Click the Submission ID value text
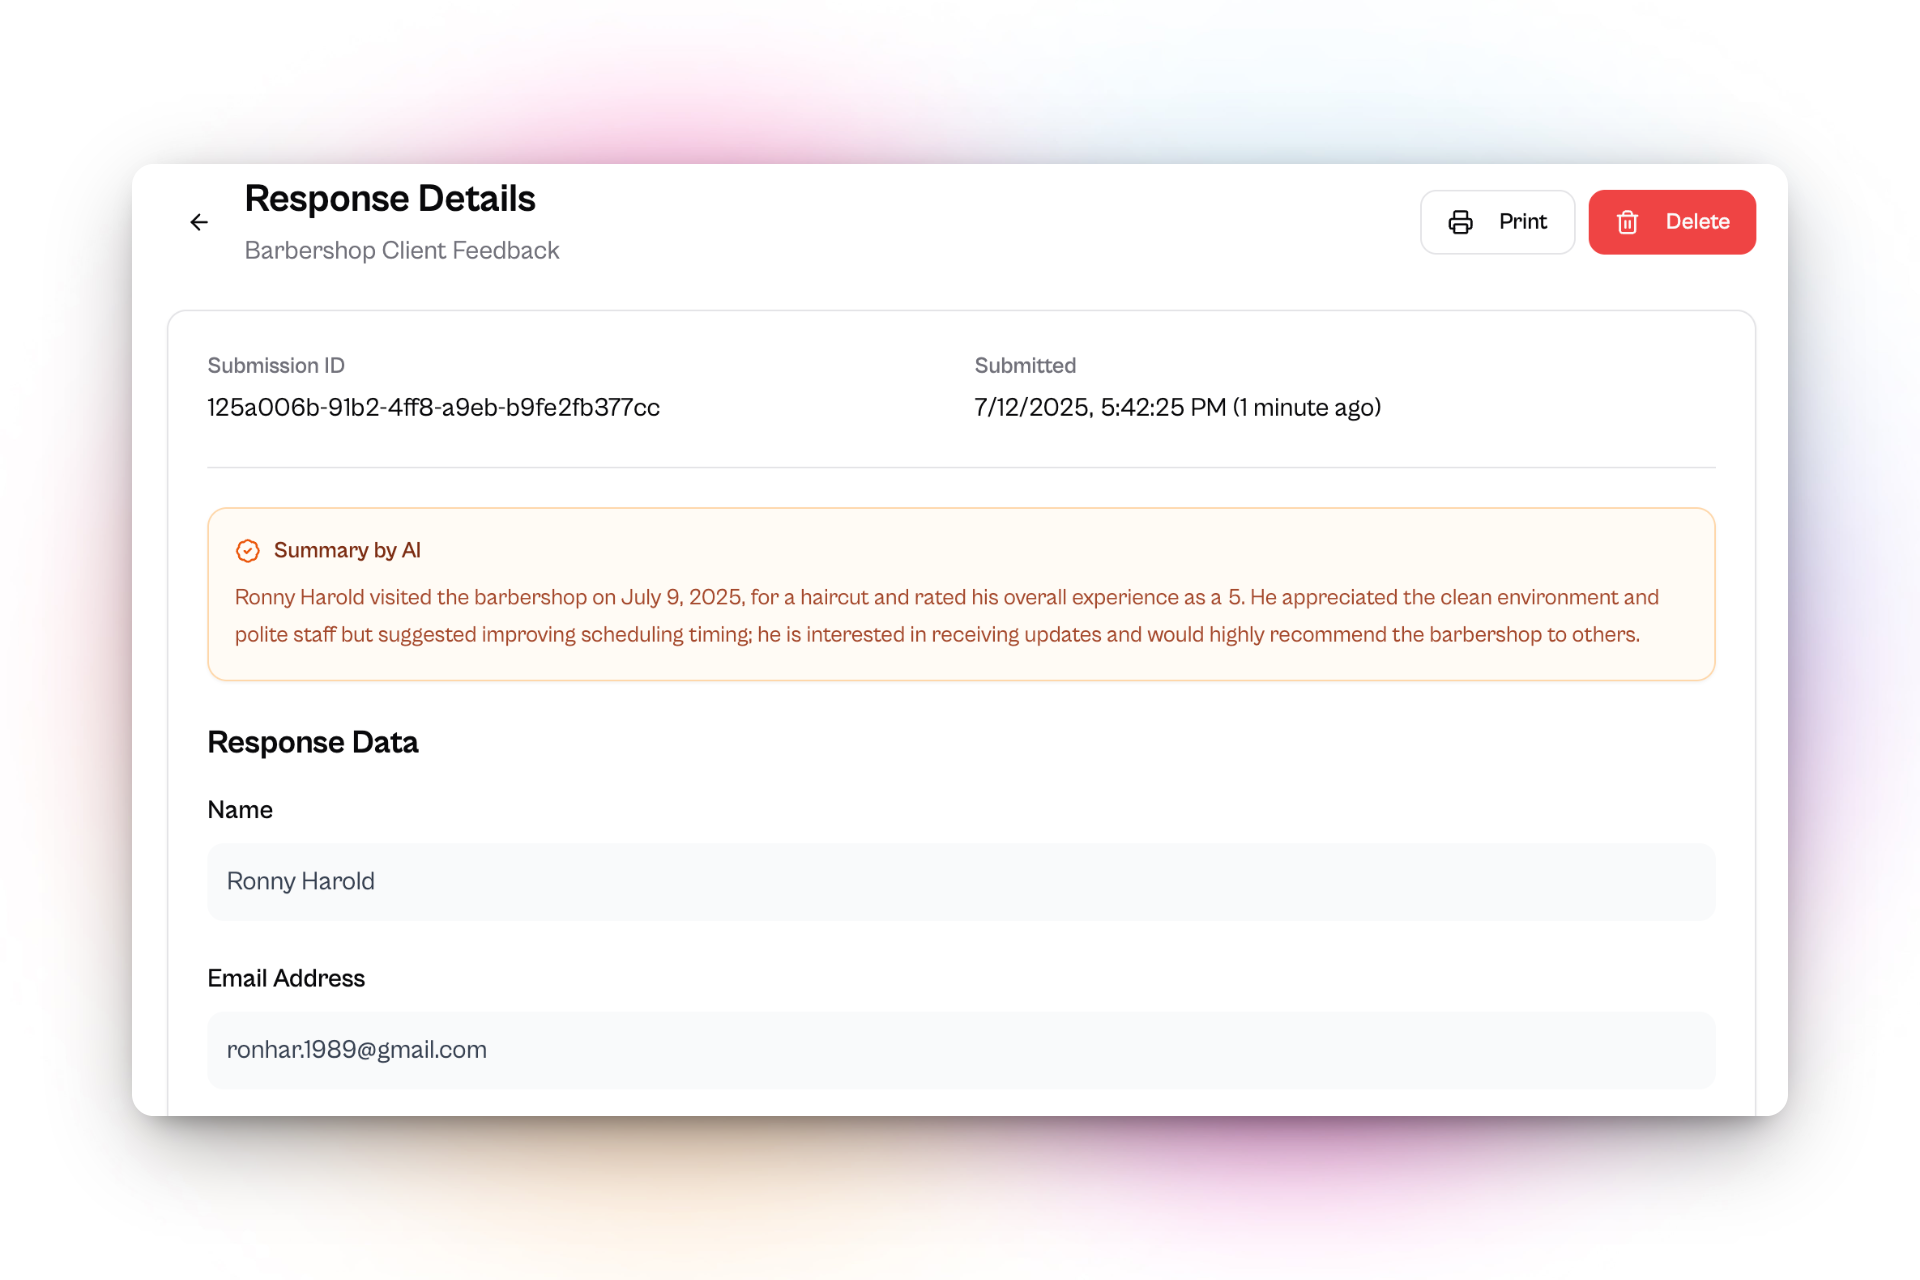Image resolution: width=1920 pixels, height=1280 pixels. tap(433, 408)
